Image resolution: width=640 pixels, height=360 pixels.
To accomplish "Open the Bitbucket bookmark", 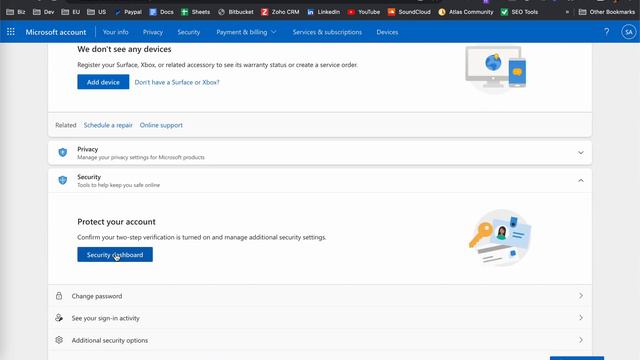I will [x=236, y=12].
